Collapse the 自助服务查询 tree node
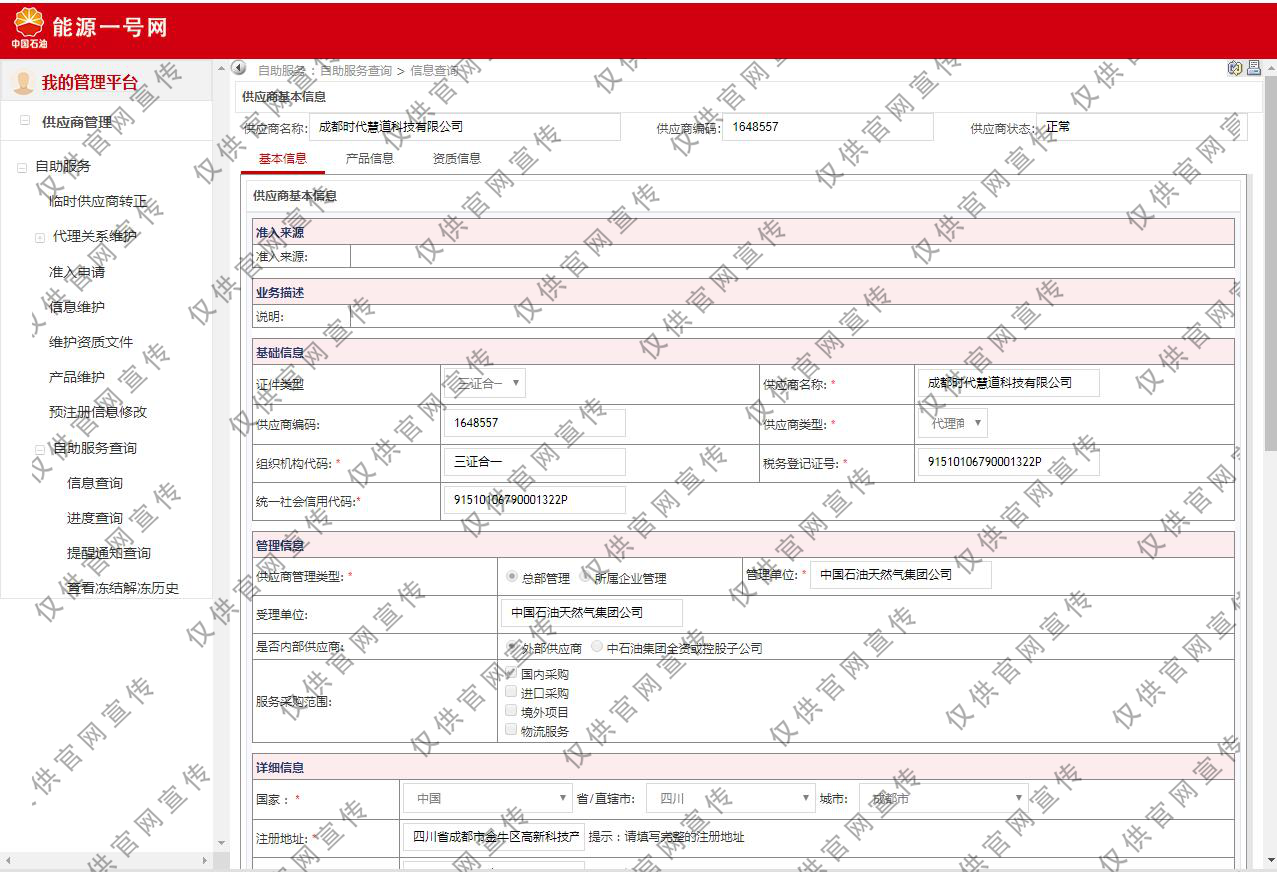This screenshot has height=872, width=1277. tap(40, 449)
